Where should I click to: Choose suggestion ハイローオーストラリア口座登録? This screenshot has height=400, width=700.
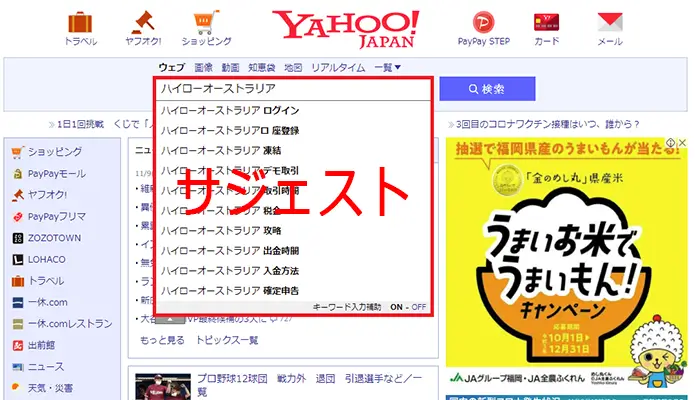(293, 130)
